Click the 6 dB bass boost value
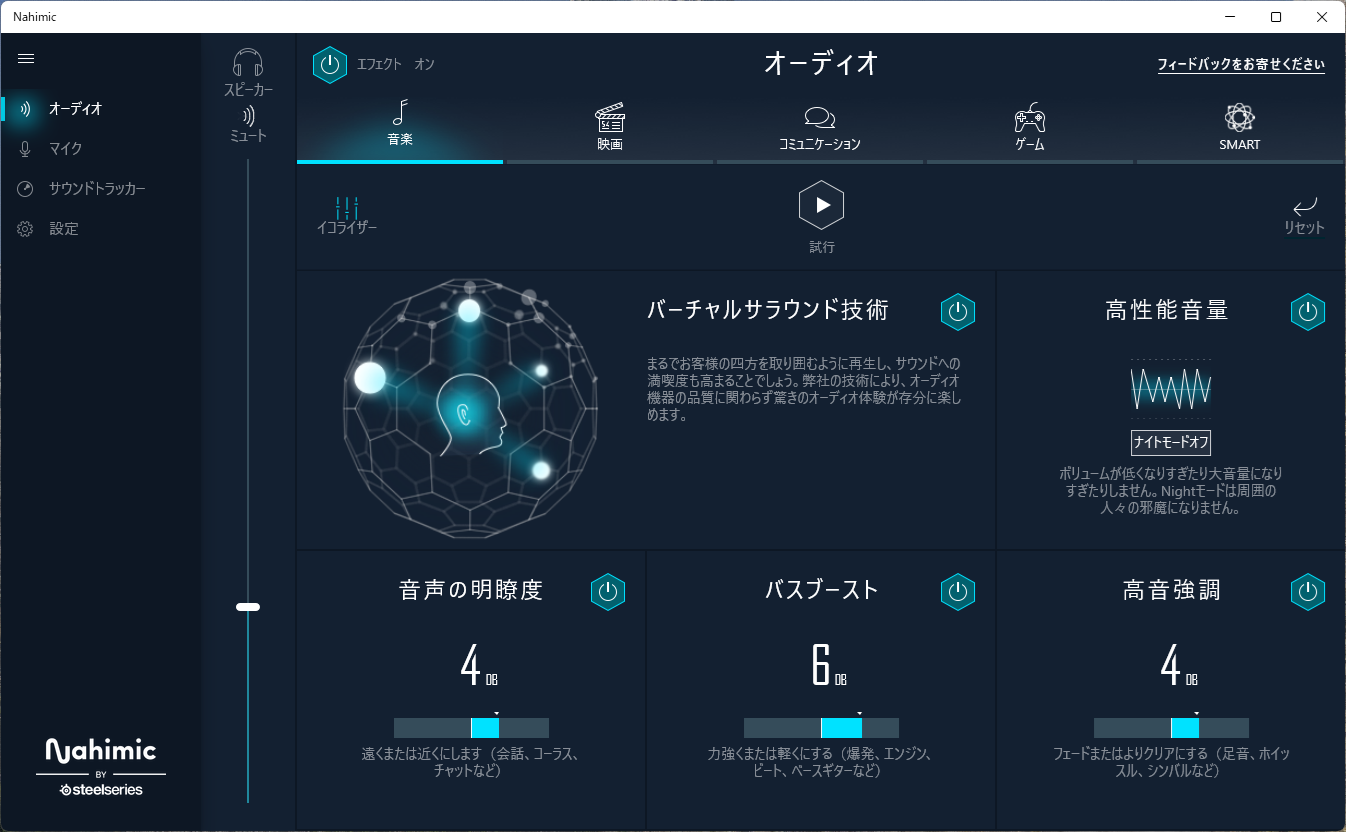Viewport: 1346px width, 832px height. [829, 665]
